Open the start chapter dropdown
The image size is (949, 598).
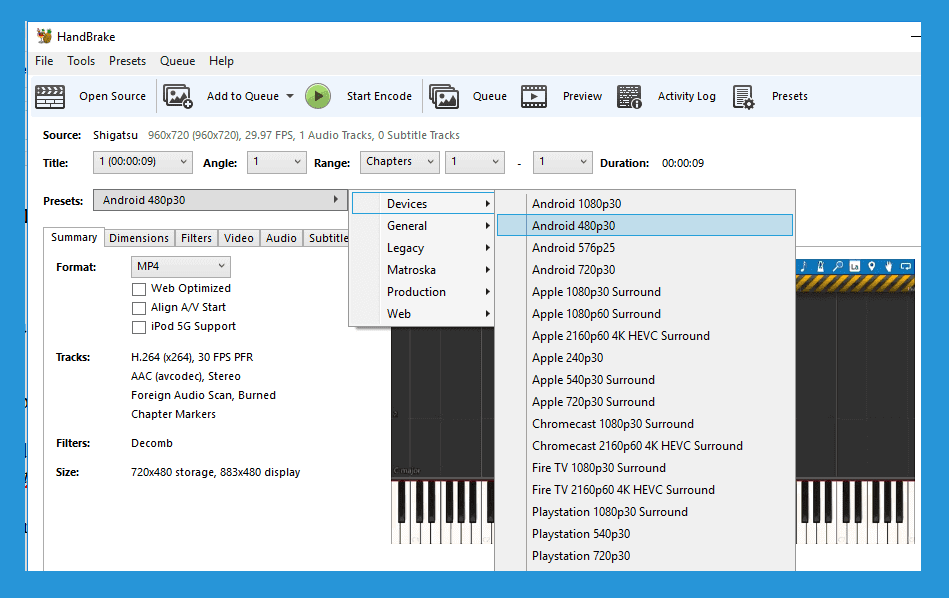click(x=474, y=162)
